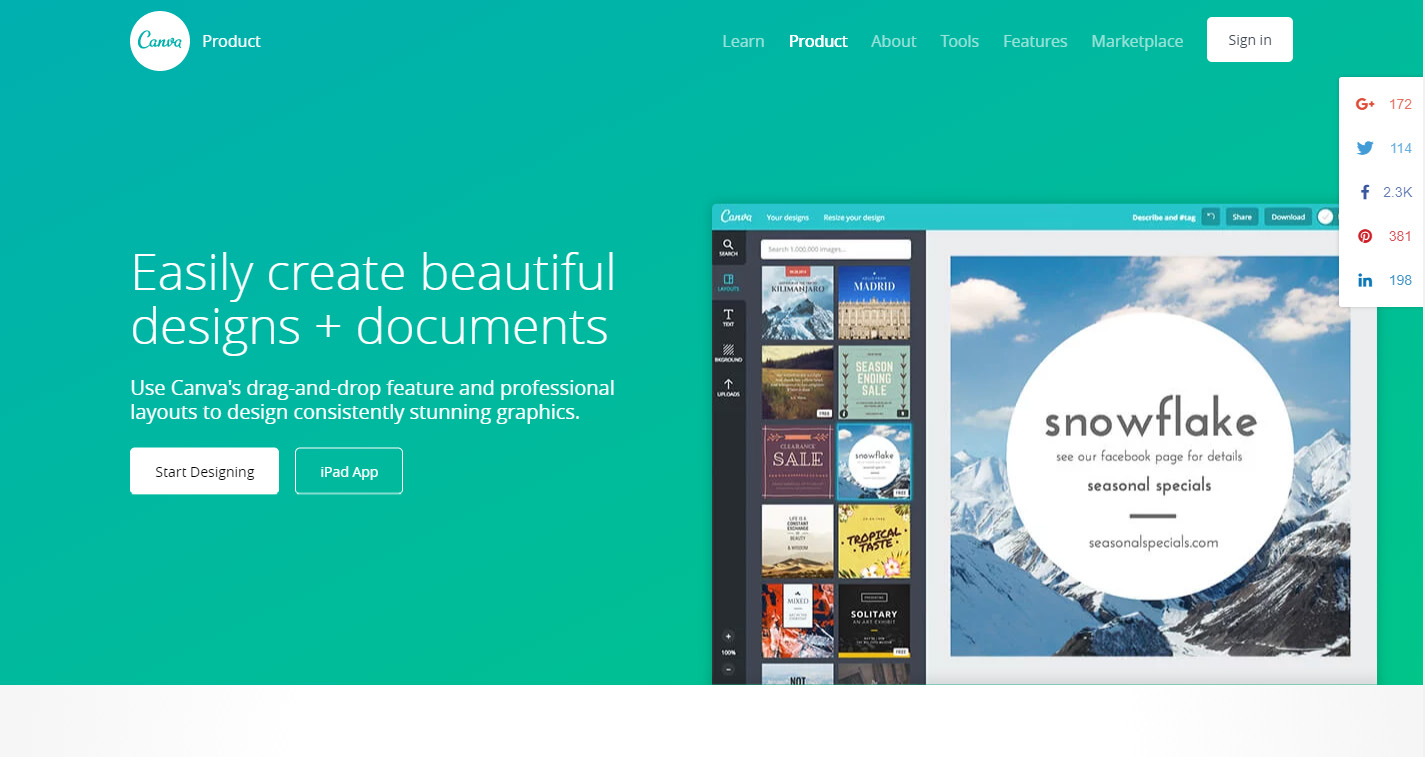Select the Text tool in editor preview sidebar
This screenshot has width=1425, height=757.
(728, 318)
